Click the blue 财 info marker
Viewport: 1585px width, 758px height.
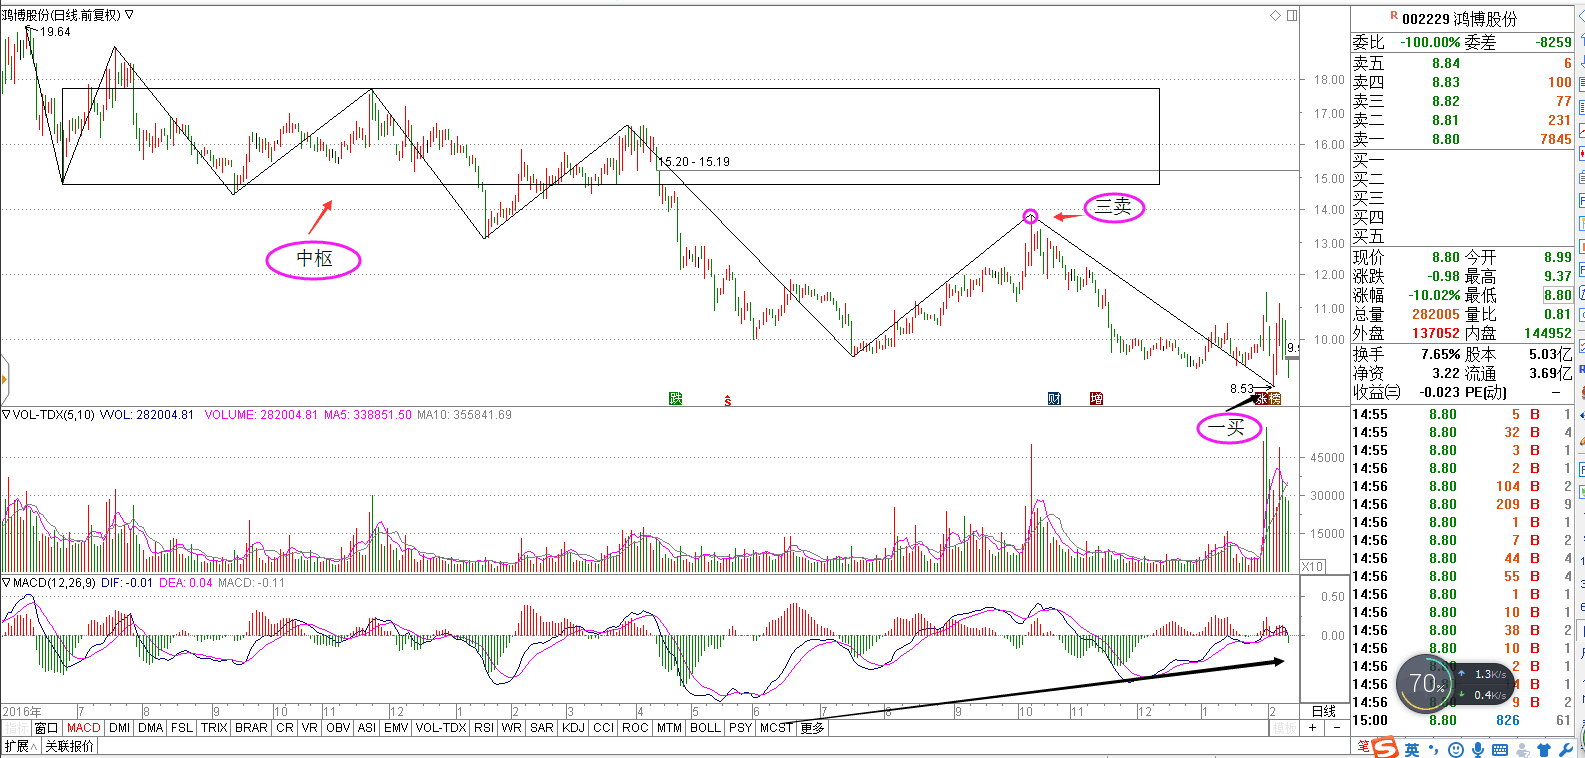1054,399
